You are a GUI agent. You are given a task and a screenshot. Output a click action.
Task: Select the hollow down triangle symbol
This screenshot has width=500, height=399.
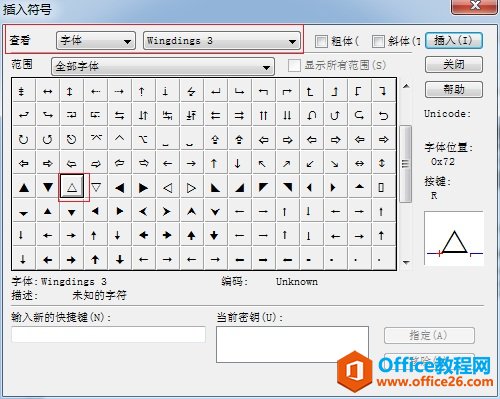96,188
